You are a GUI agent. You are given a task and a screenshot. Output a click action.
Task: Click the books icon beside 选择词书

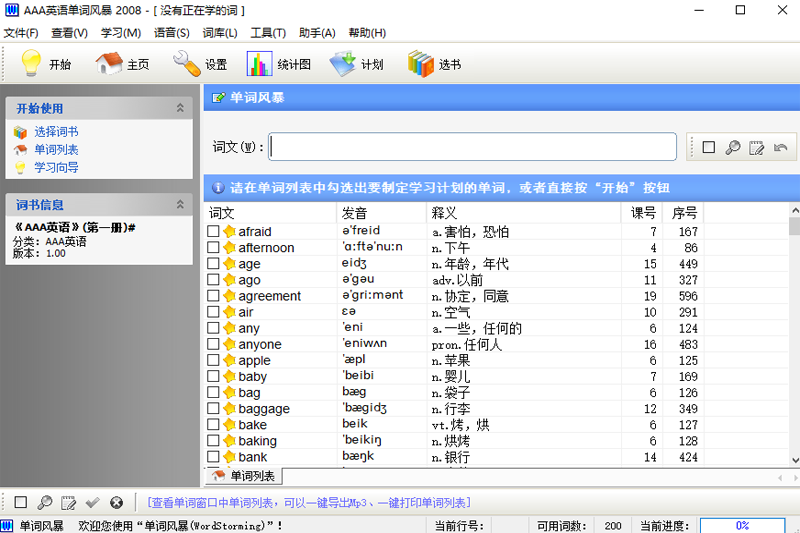pyautogui.click(x=20, y=132)
